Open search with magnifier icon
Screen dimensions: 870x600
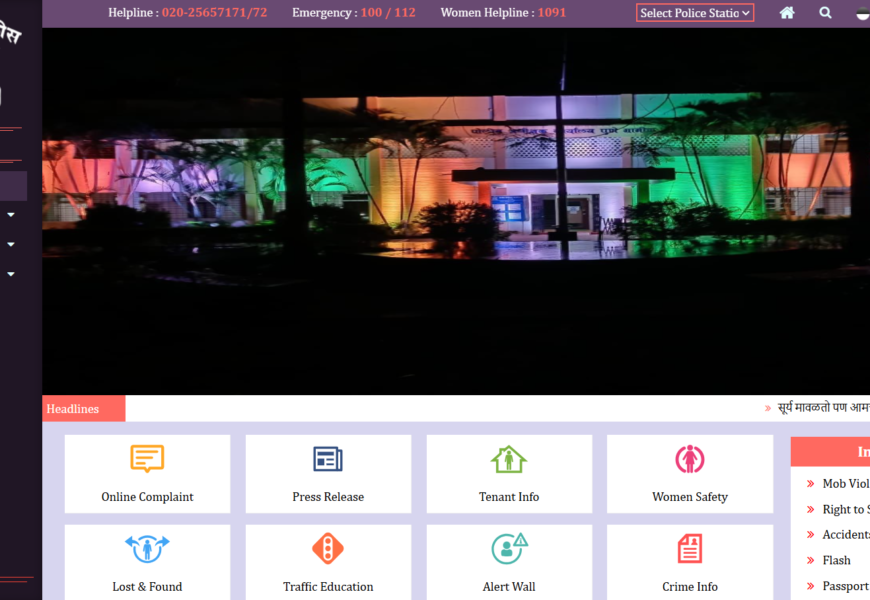point(825,13)
